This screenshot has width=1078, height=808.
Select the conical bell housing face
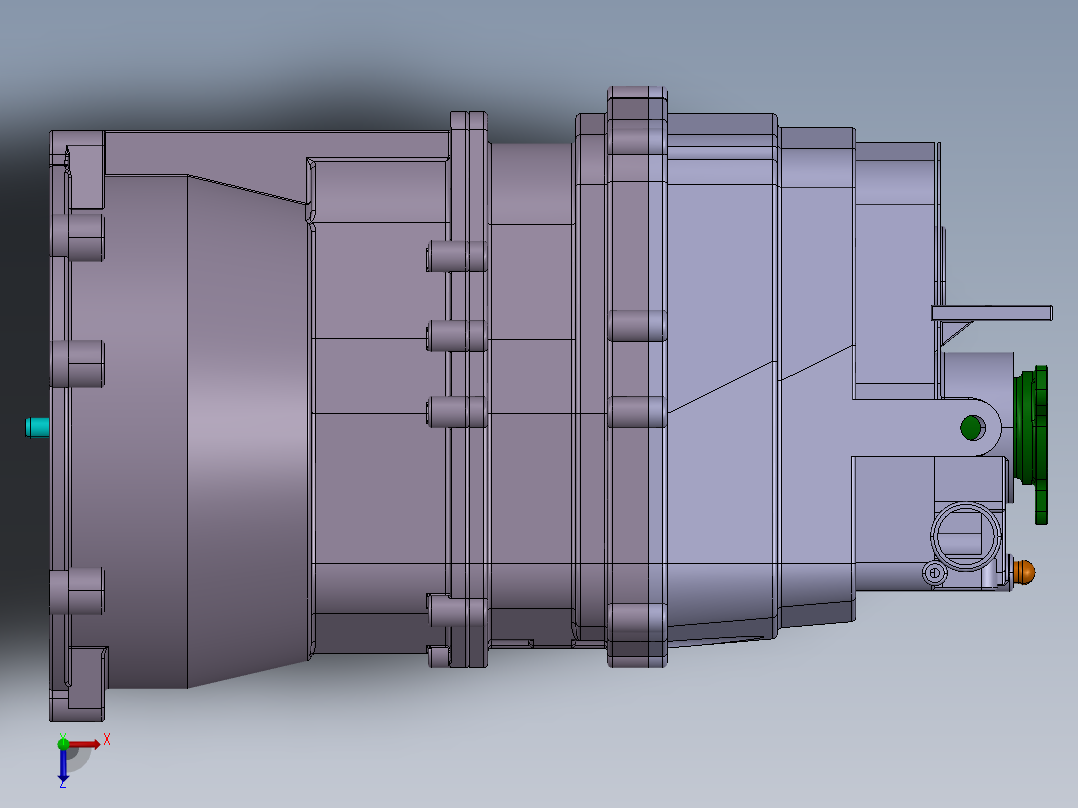pyautogui.click(x=248, y=431)
